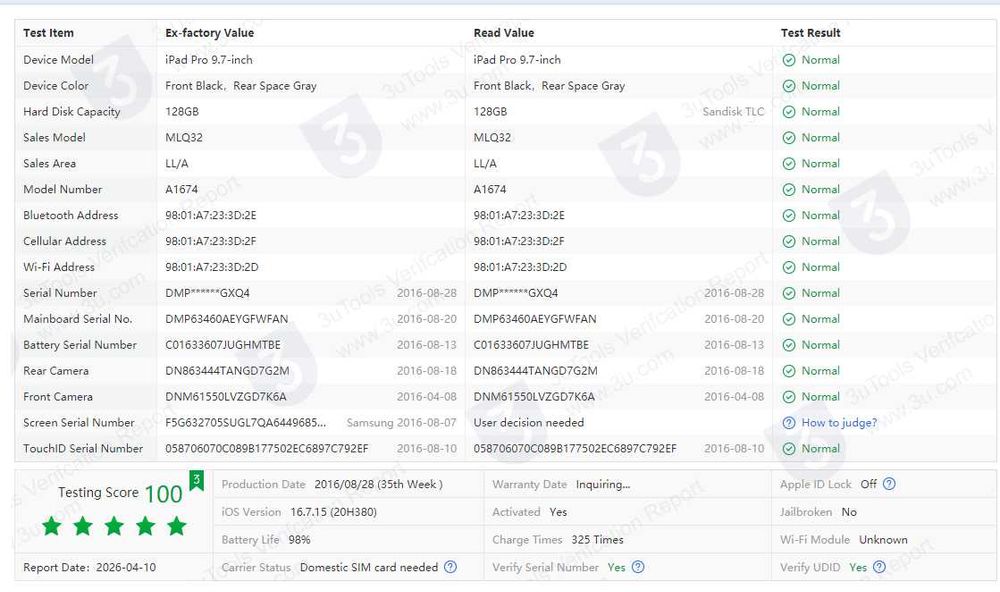Click the TouchID Serial Number check icon

pyautogui.click(x=789, y=449)
